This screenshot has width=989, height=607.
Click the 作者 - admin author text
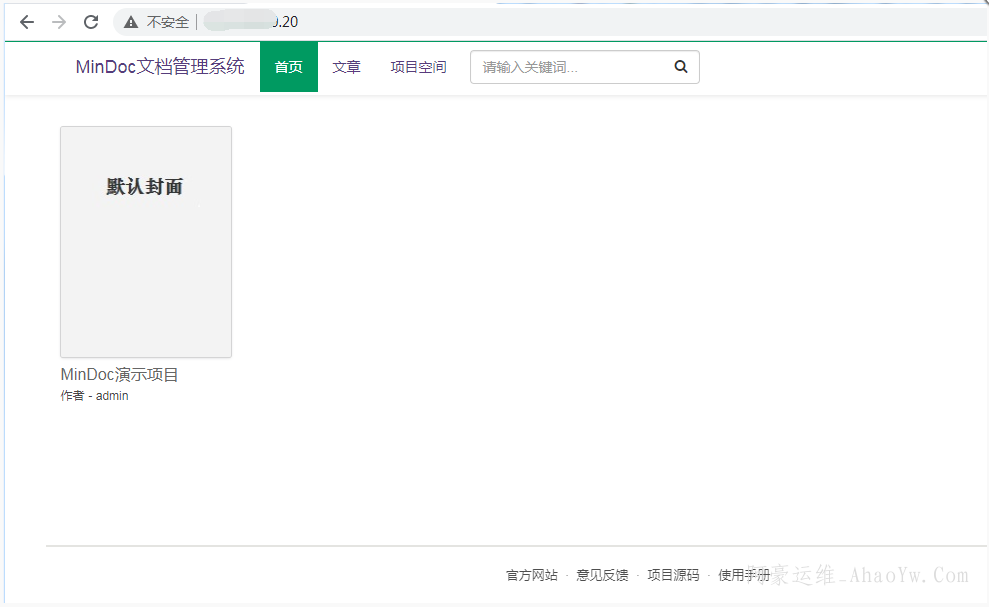click(94, 396)
